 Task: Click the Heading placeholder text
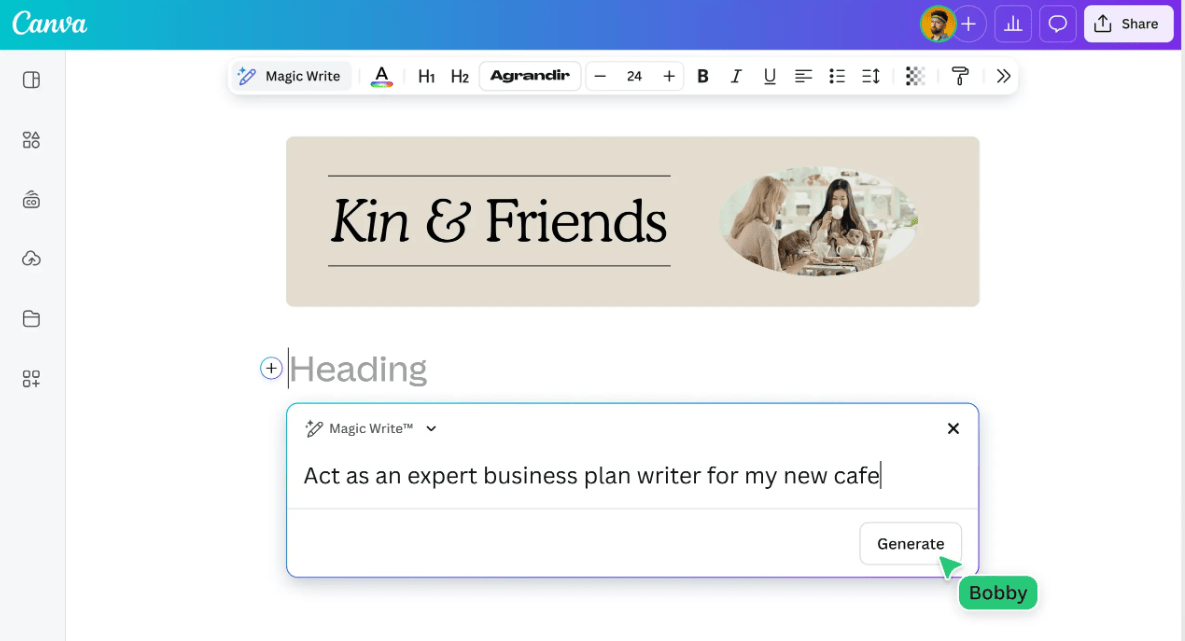coord(358,370)
